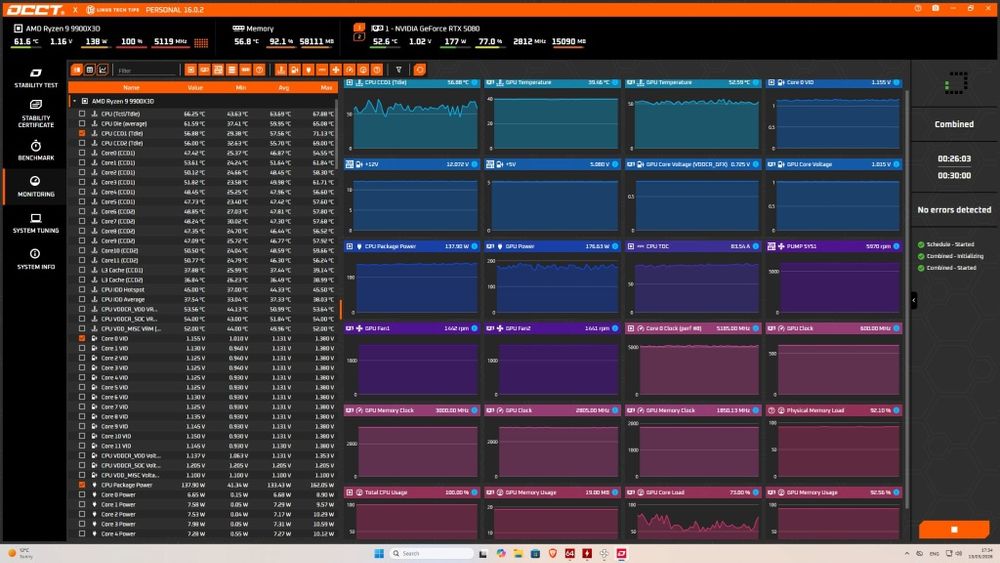The image size is (1000, 563).
Task: Uncheck the Core 0 VID checkbox
Action: point(82,338)
